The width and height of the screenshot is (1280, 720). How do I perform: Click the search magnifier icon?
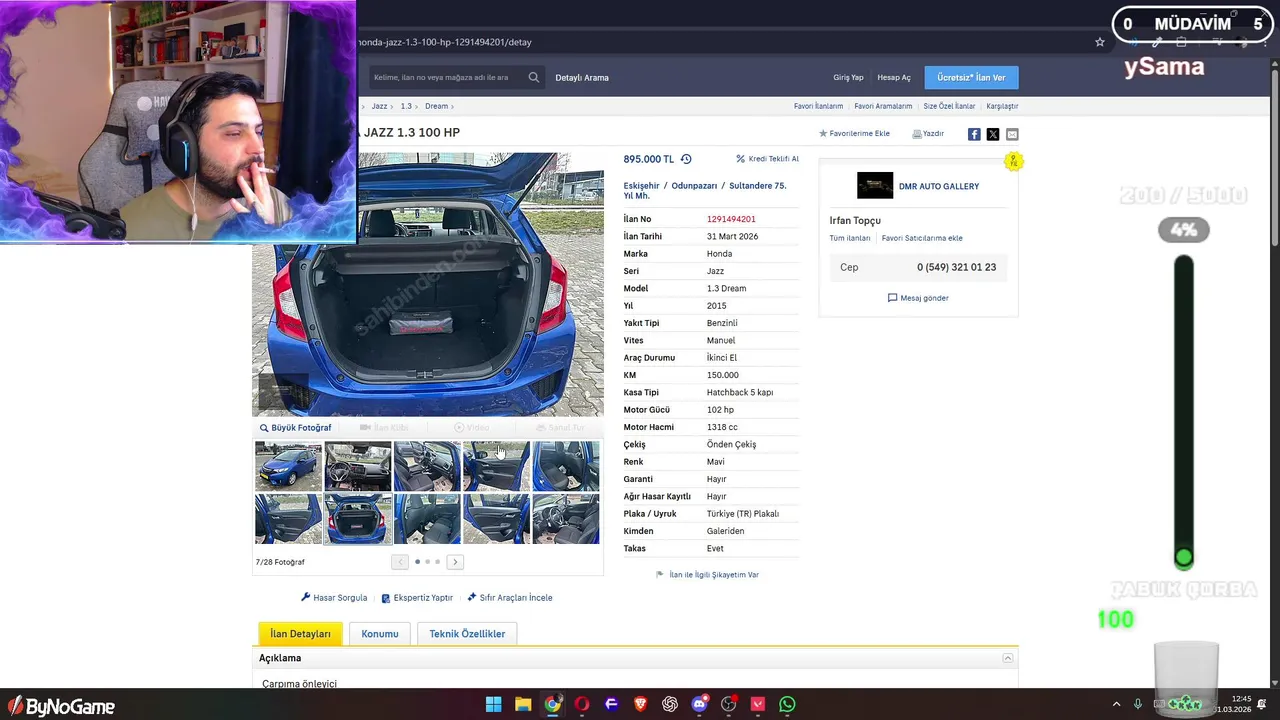click(x=534, y=77)
